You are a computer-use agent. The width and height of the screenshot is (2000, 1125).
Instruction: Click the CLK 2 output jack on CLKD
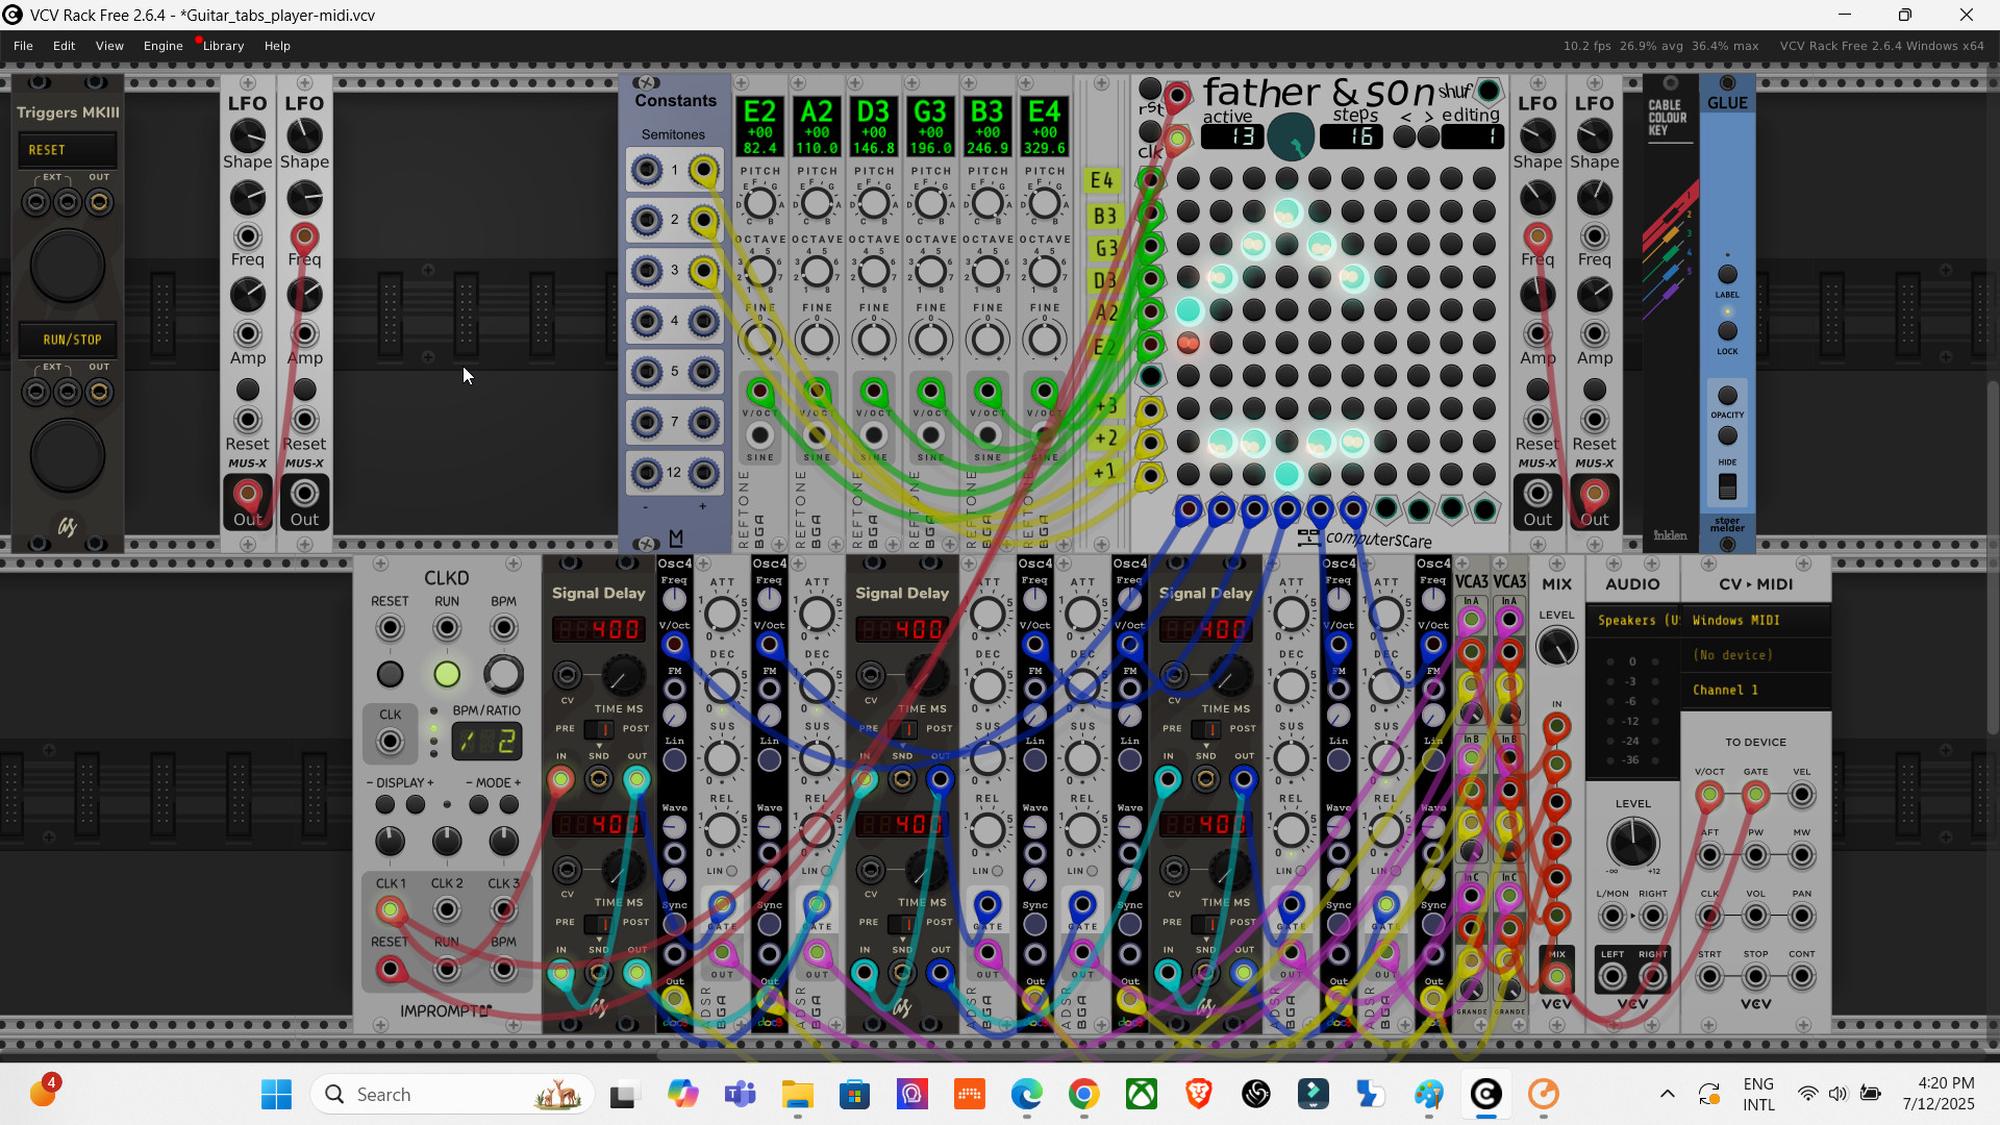[446, 910]
